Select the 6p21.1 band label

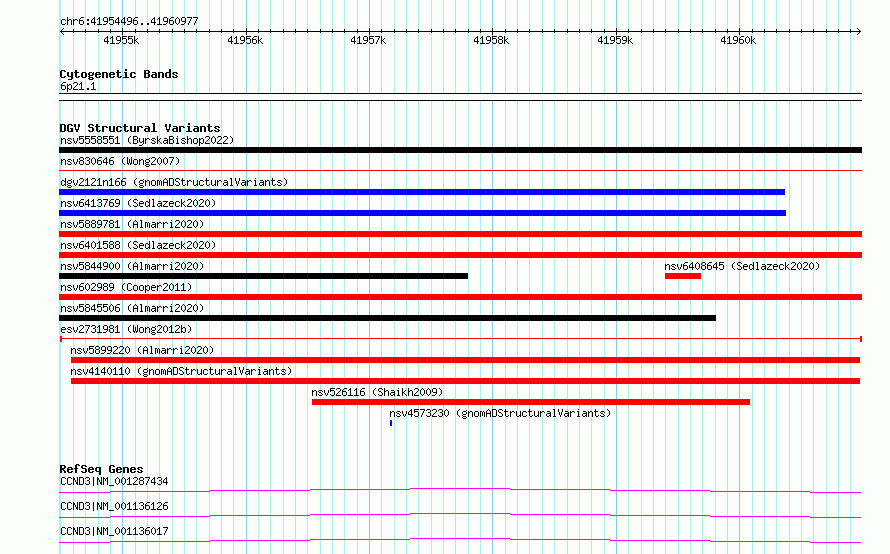(x=78, y=86)
